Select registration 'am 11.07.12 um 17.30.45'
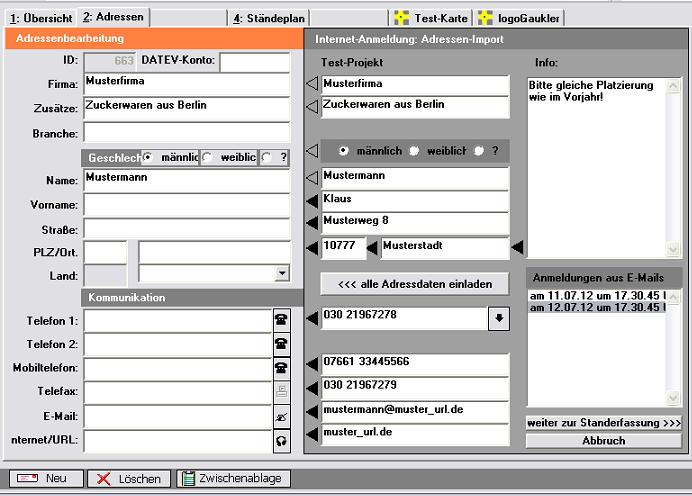692x496 pixels. [598, 295]
